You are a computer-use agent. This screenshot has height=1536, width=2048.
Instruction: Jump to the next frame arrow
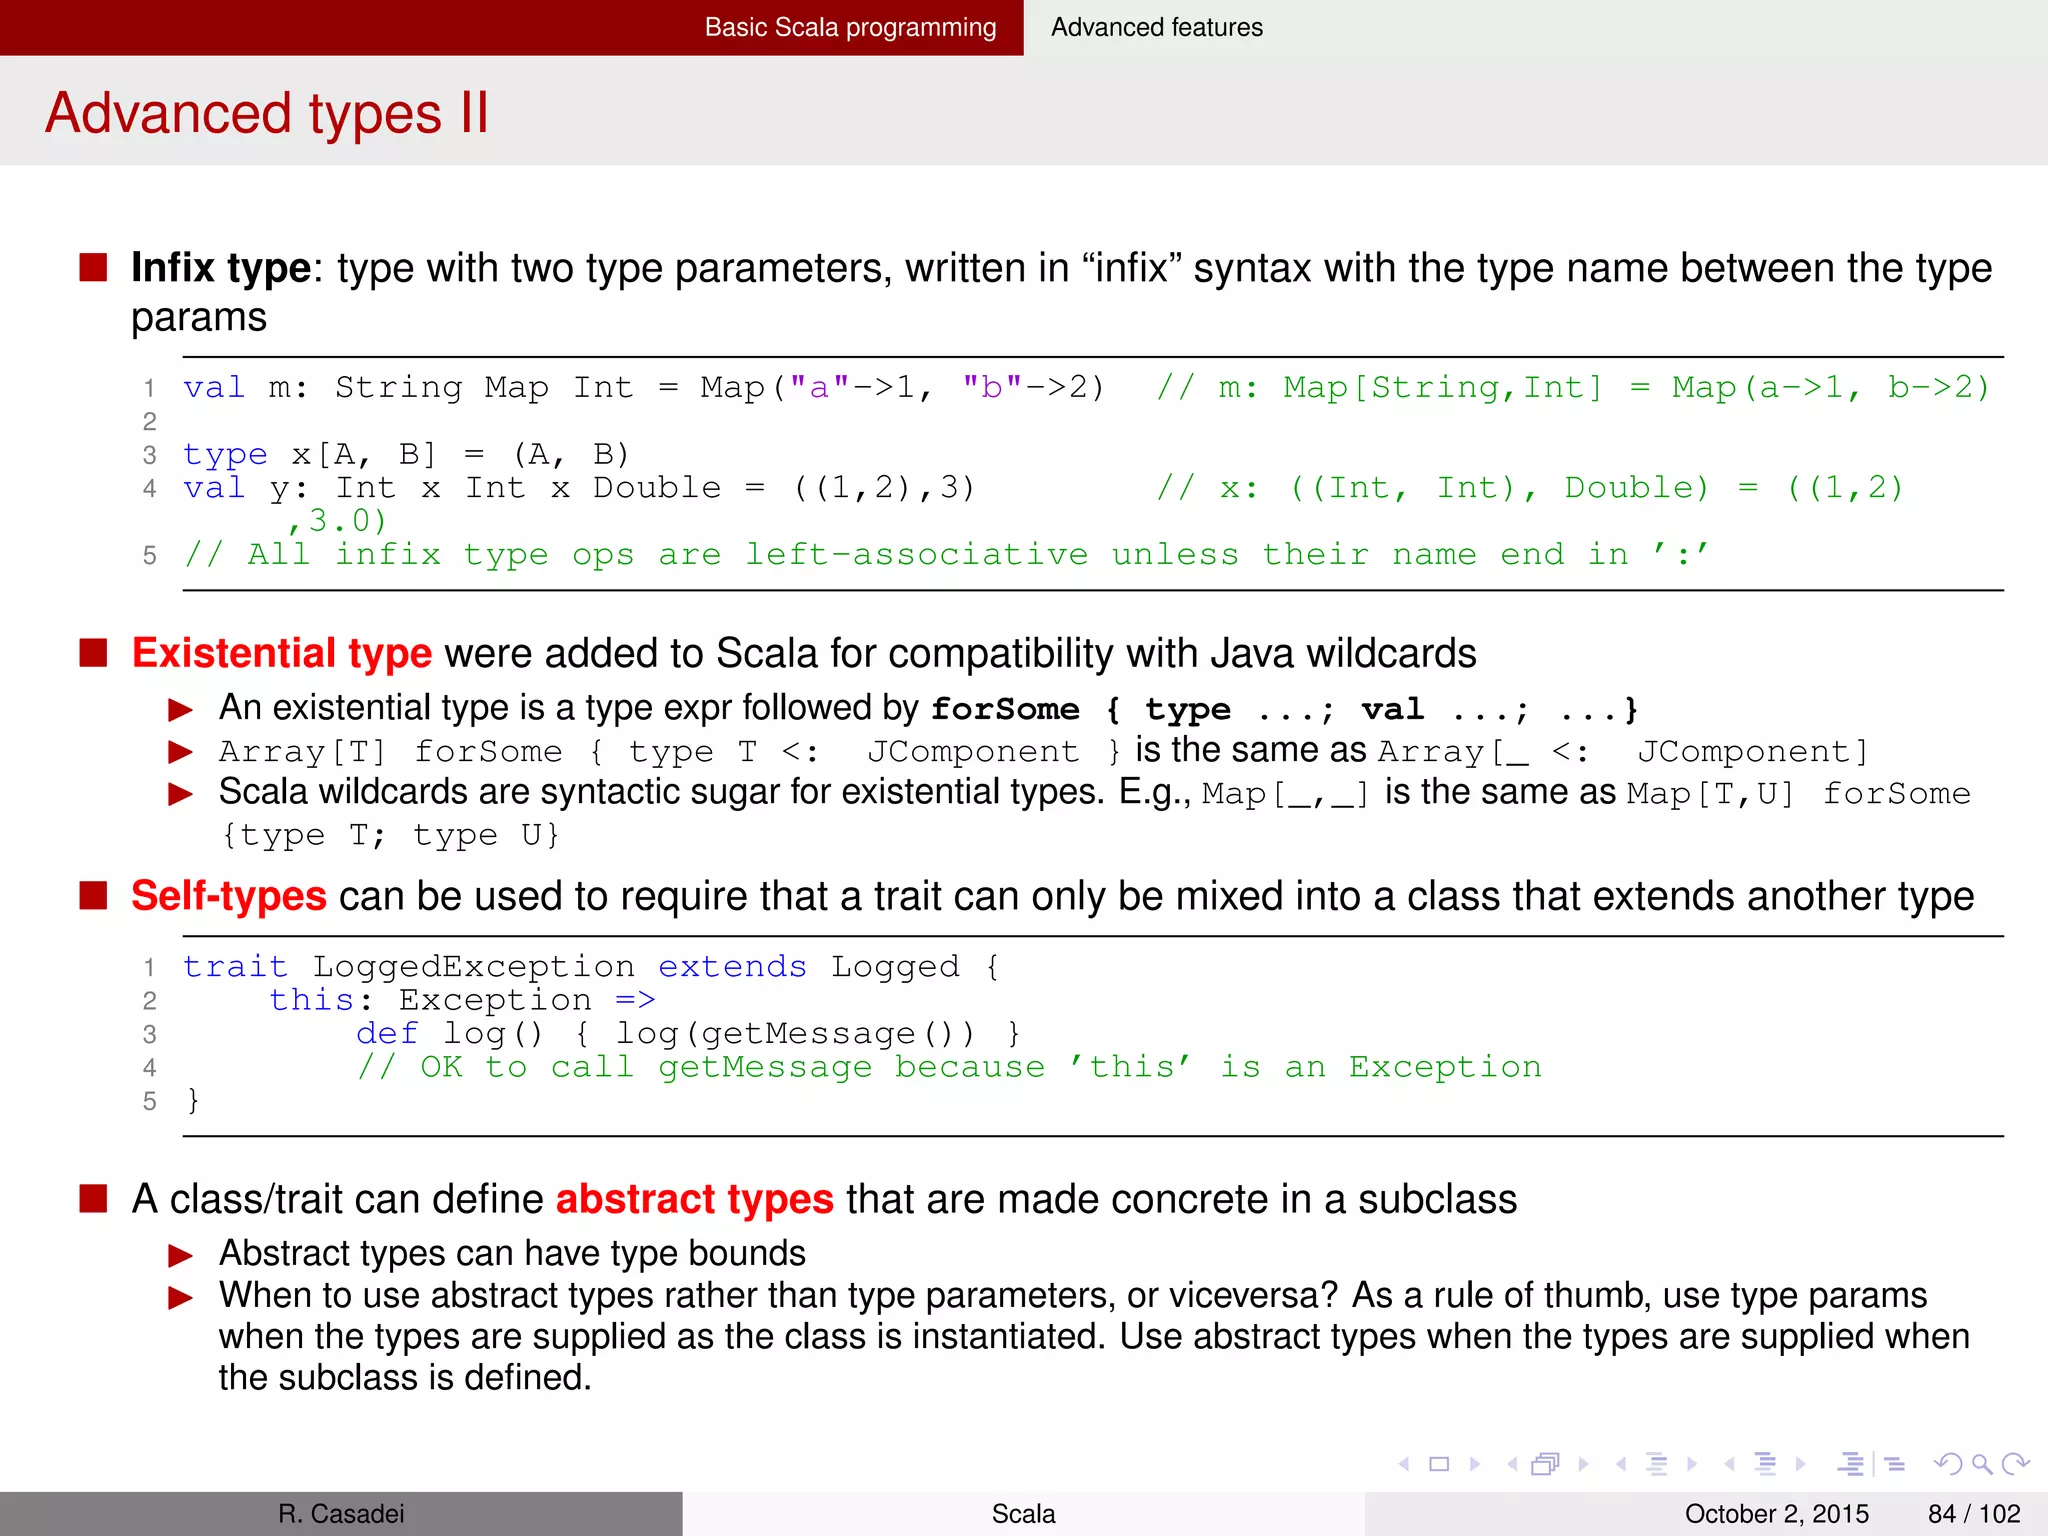(1583, 1464)
